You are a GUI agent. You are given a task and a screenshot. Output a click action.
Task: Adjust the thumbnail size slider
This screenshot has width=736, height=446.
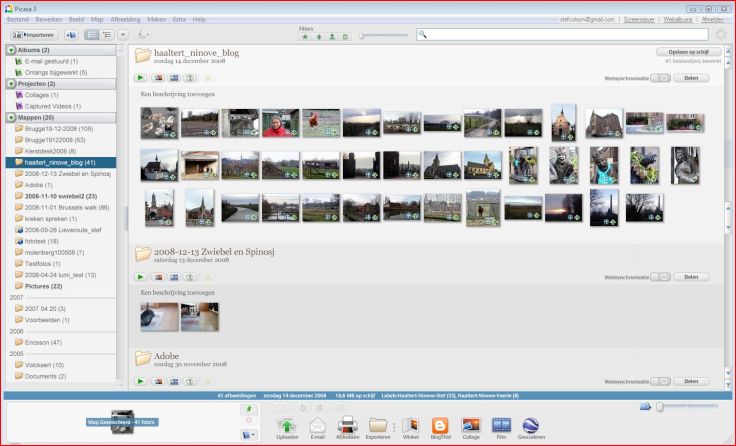[660, 406]
